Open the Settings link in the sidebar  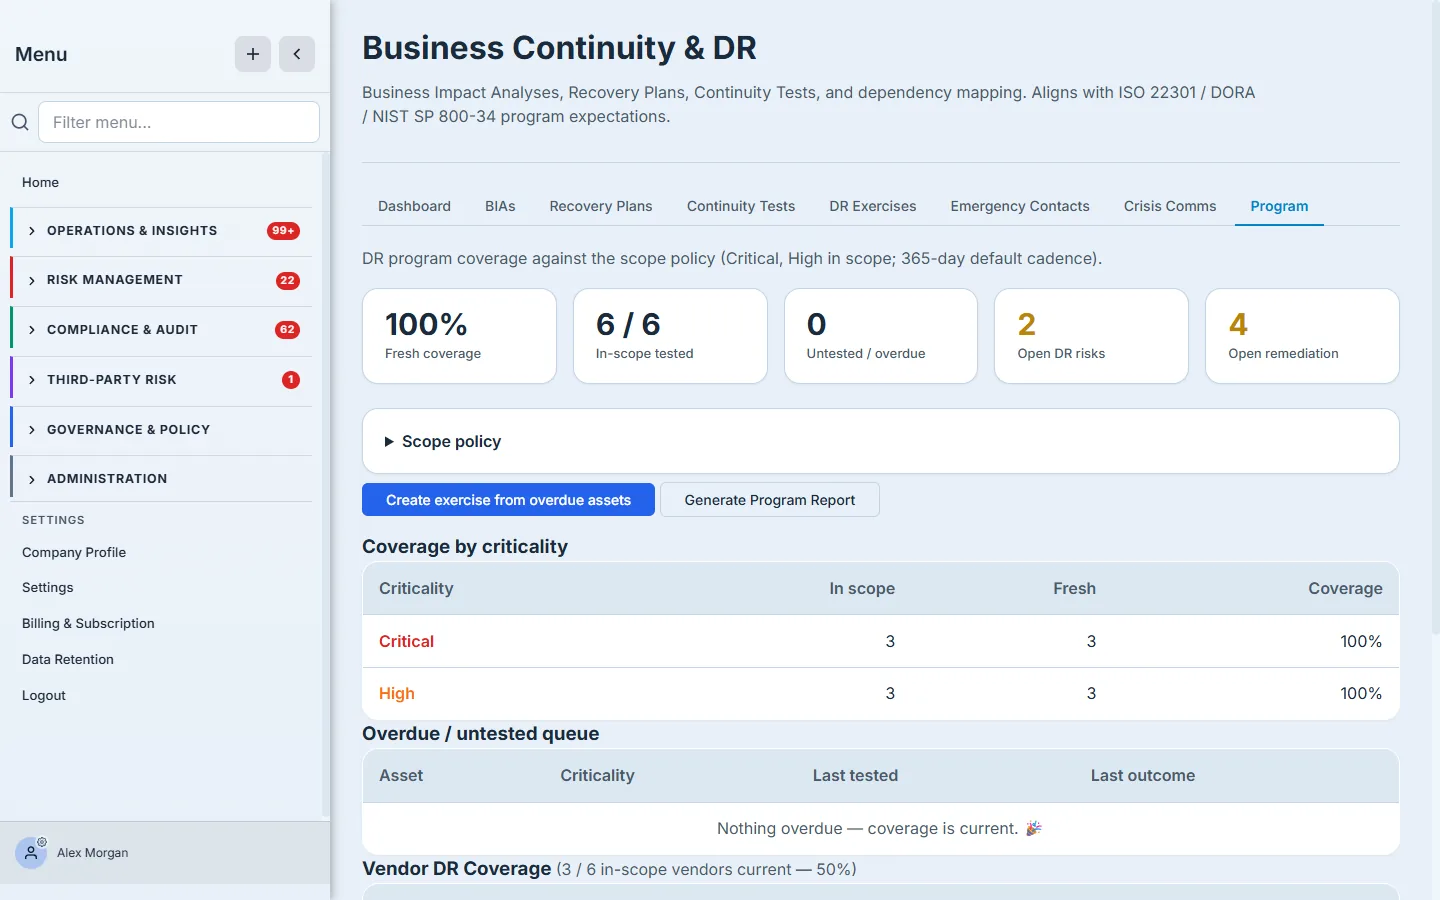48,588
